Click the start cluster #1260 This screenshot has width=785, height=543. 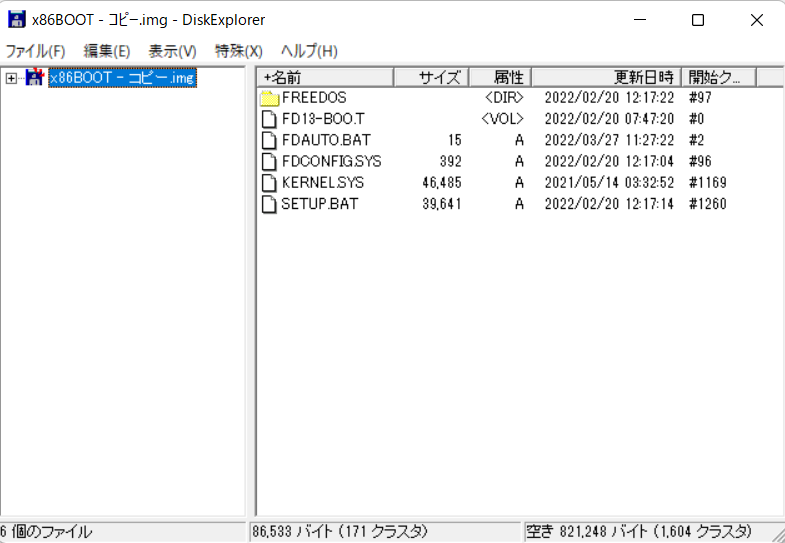click(708, 204)
